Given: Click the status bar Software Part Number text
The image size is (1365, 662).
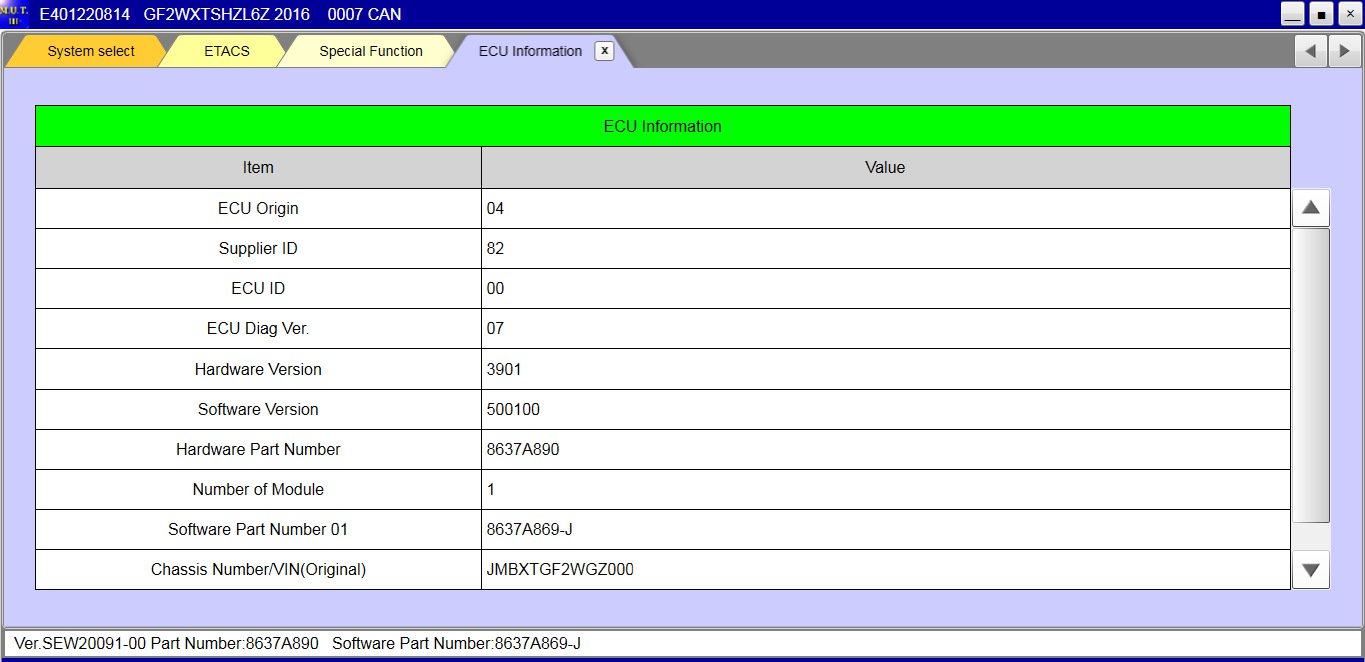Looking at the screenshot, I should [x=456, y=643].
